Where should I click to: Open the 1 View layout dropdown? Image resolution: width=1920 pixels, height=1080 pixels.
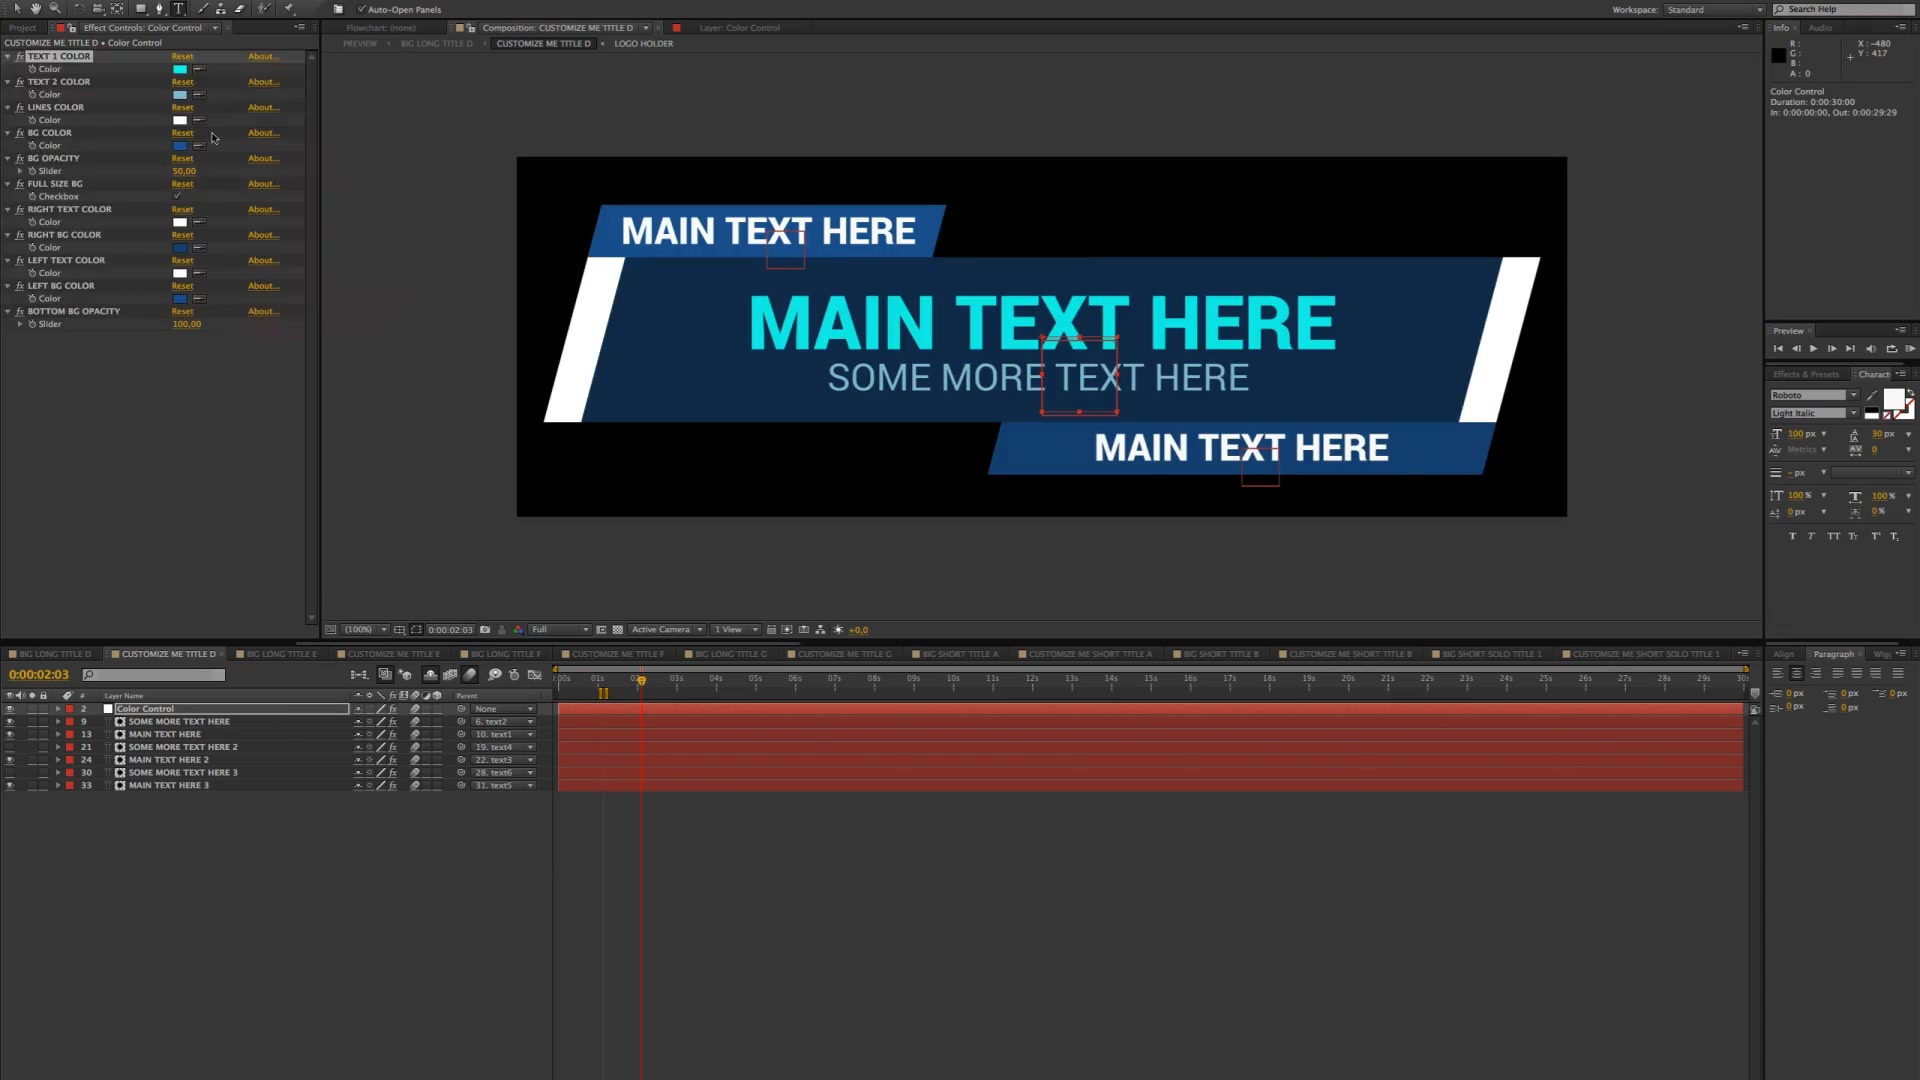(736, 630)
